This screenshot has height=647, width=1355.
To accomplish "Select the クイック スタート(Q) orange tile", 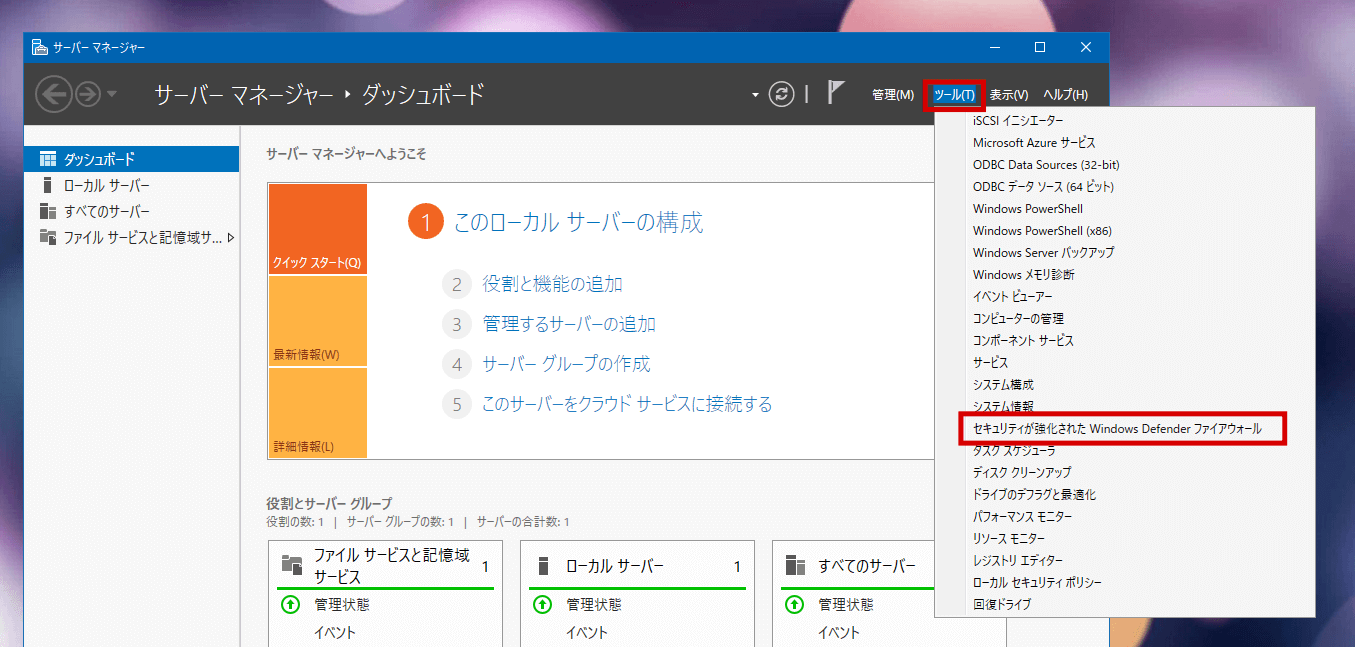I will click(x=317, y=229).
